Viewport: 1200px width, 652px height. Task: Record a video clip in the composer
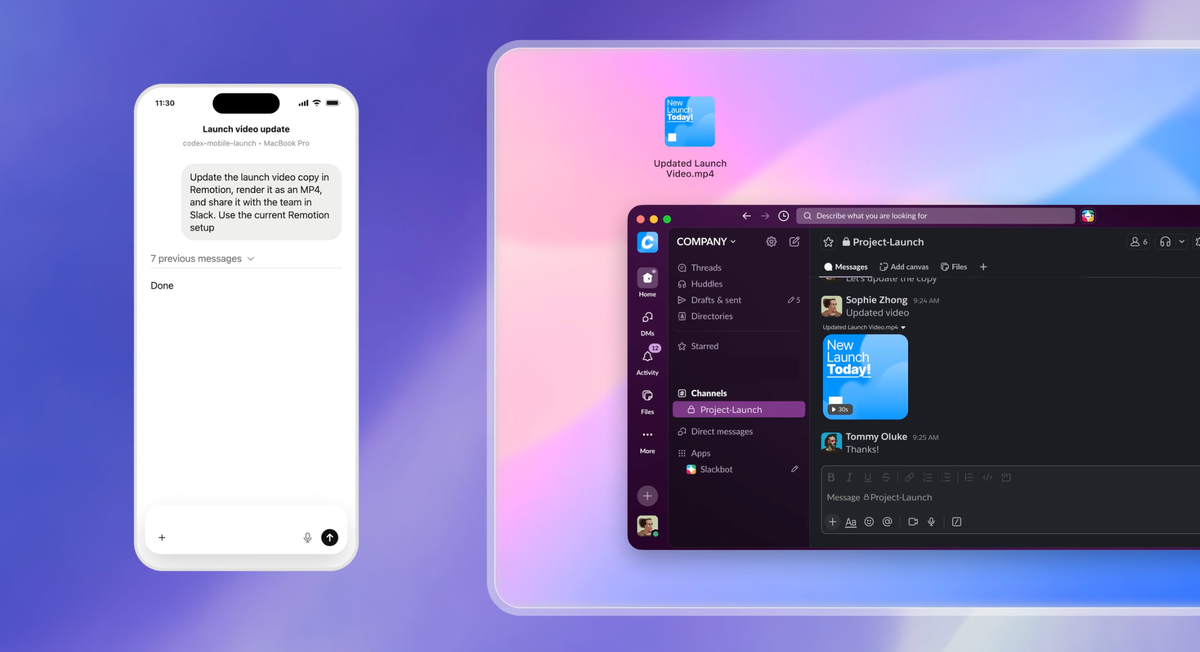click(x=913, y=522)
